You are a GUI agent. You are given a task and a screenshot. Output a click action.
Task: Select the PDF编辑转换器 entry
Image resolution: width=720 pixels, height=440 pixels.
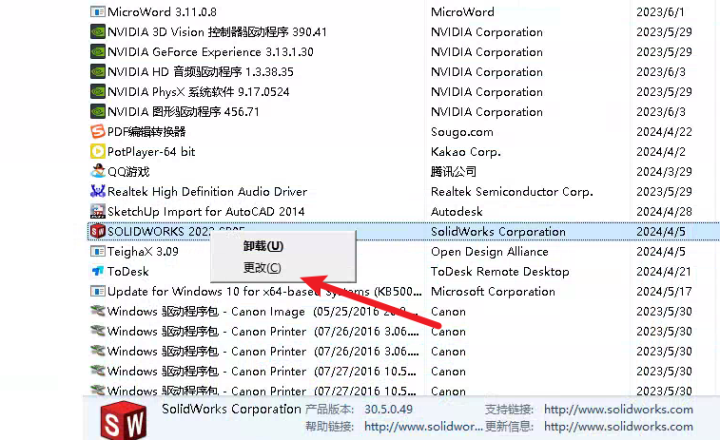pos(146,132)
